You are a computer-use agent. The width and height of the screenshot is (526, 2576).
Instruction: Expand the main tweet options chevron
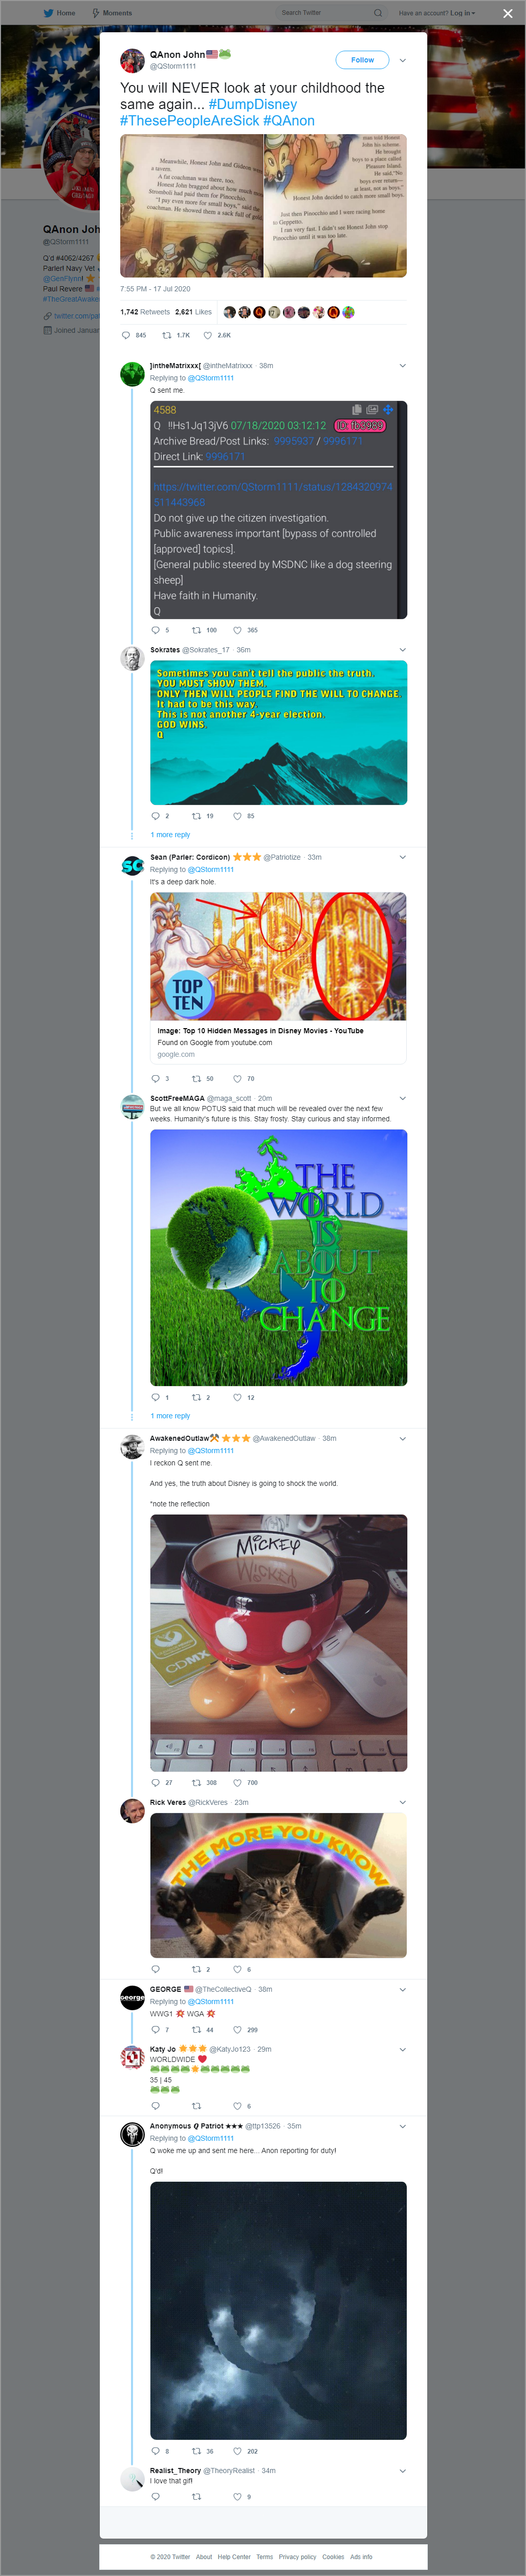click(x=402, y=60)
